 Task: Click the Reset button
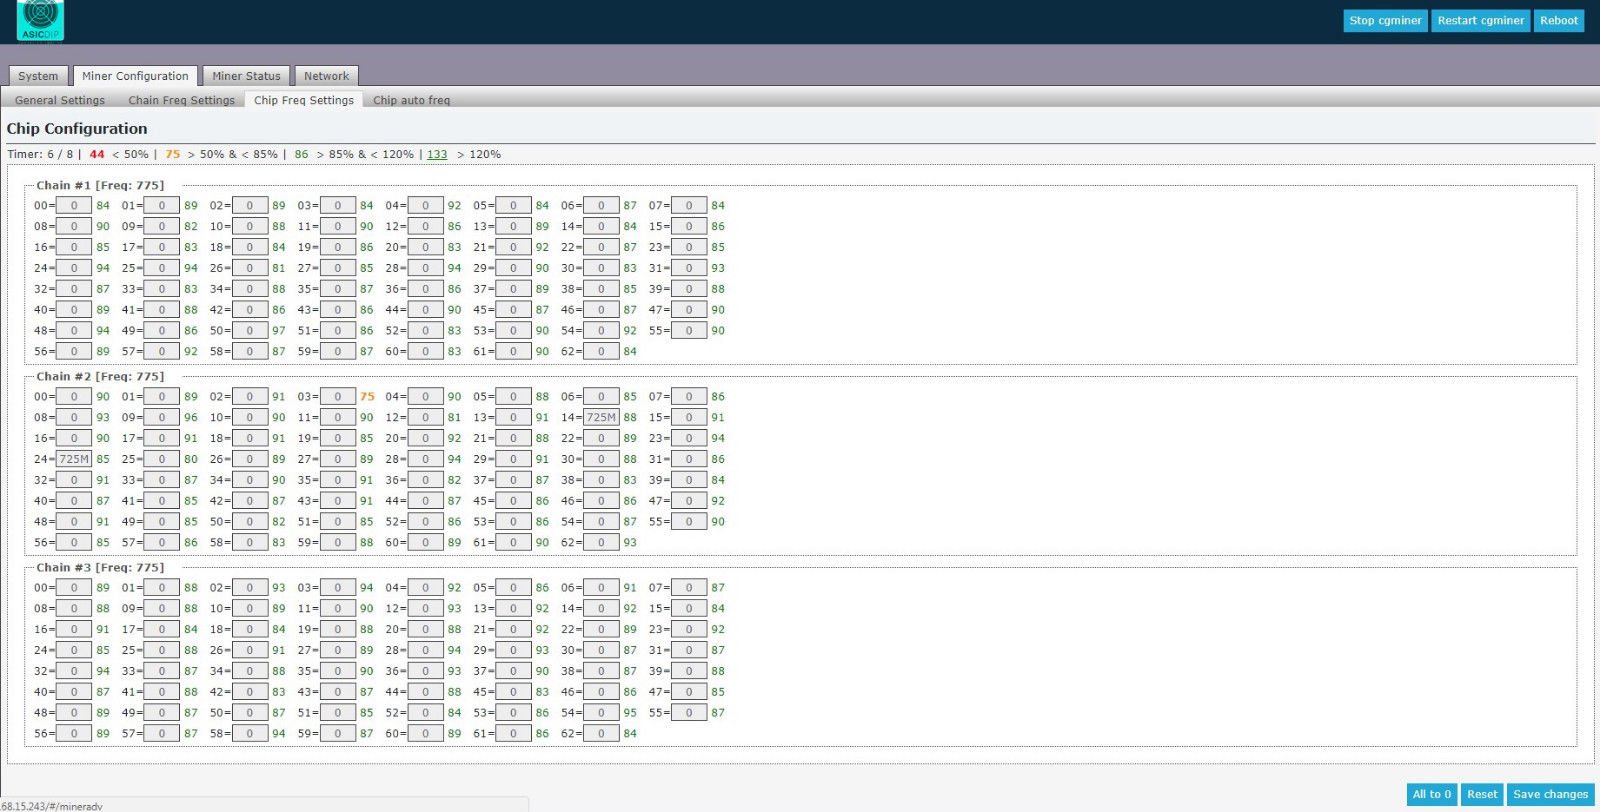(x=1482, y=794)
